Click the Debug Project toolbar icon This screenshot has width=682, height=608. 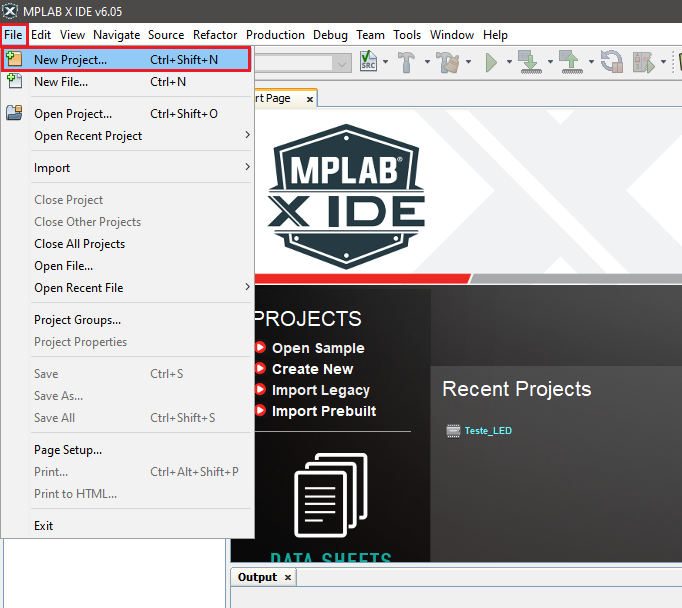click(644, 63)
